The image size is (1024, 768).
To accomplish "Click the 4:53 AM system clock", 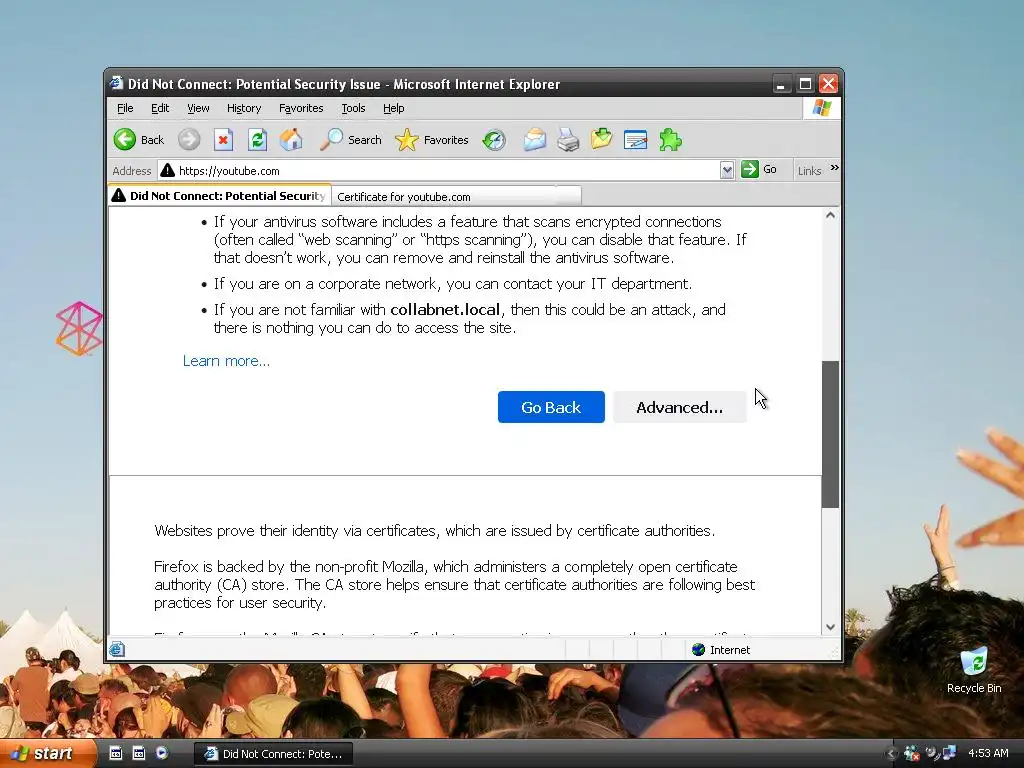I will pos(987,753).
